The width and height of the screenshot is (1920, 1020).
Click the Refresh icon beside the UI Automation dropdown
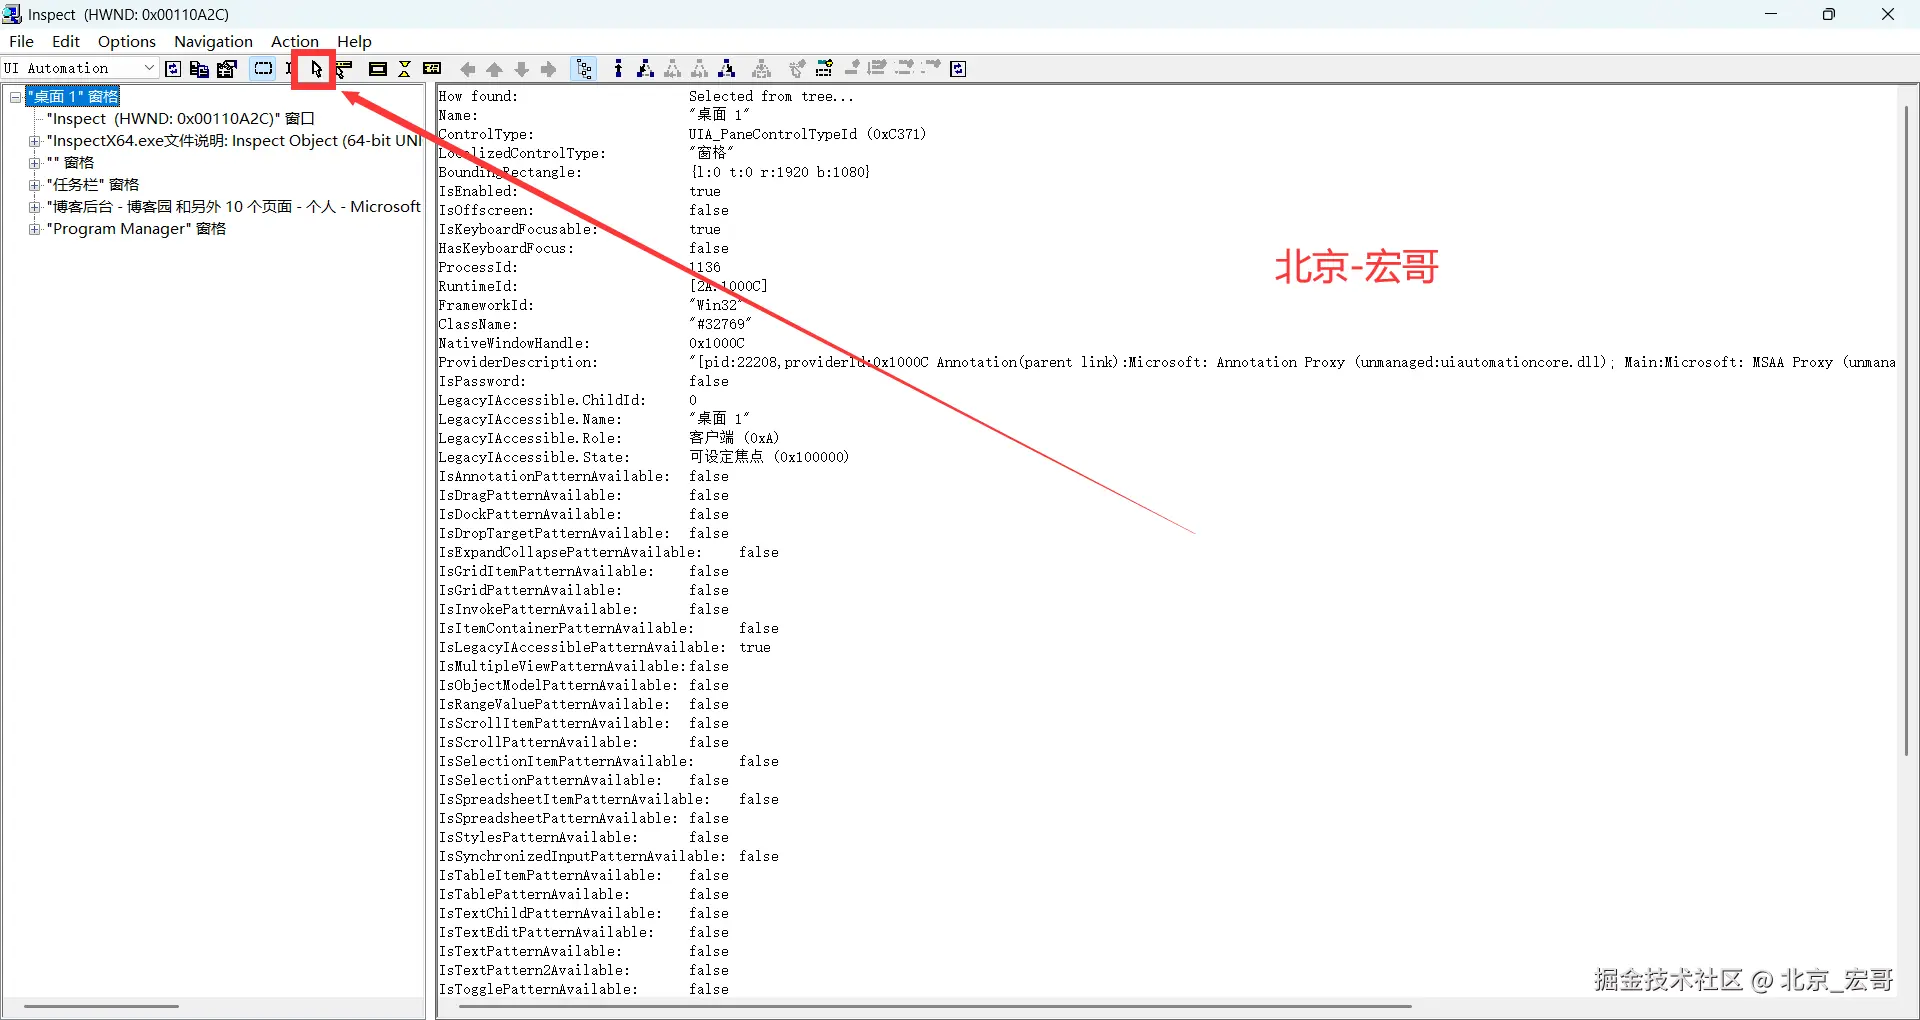(x=173, y=69)
